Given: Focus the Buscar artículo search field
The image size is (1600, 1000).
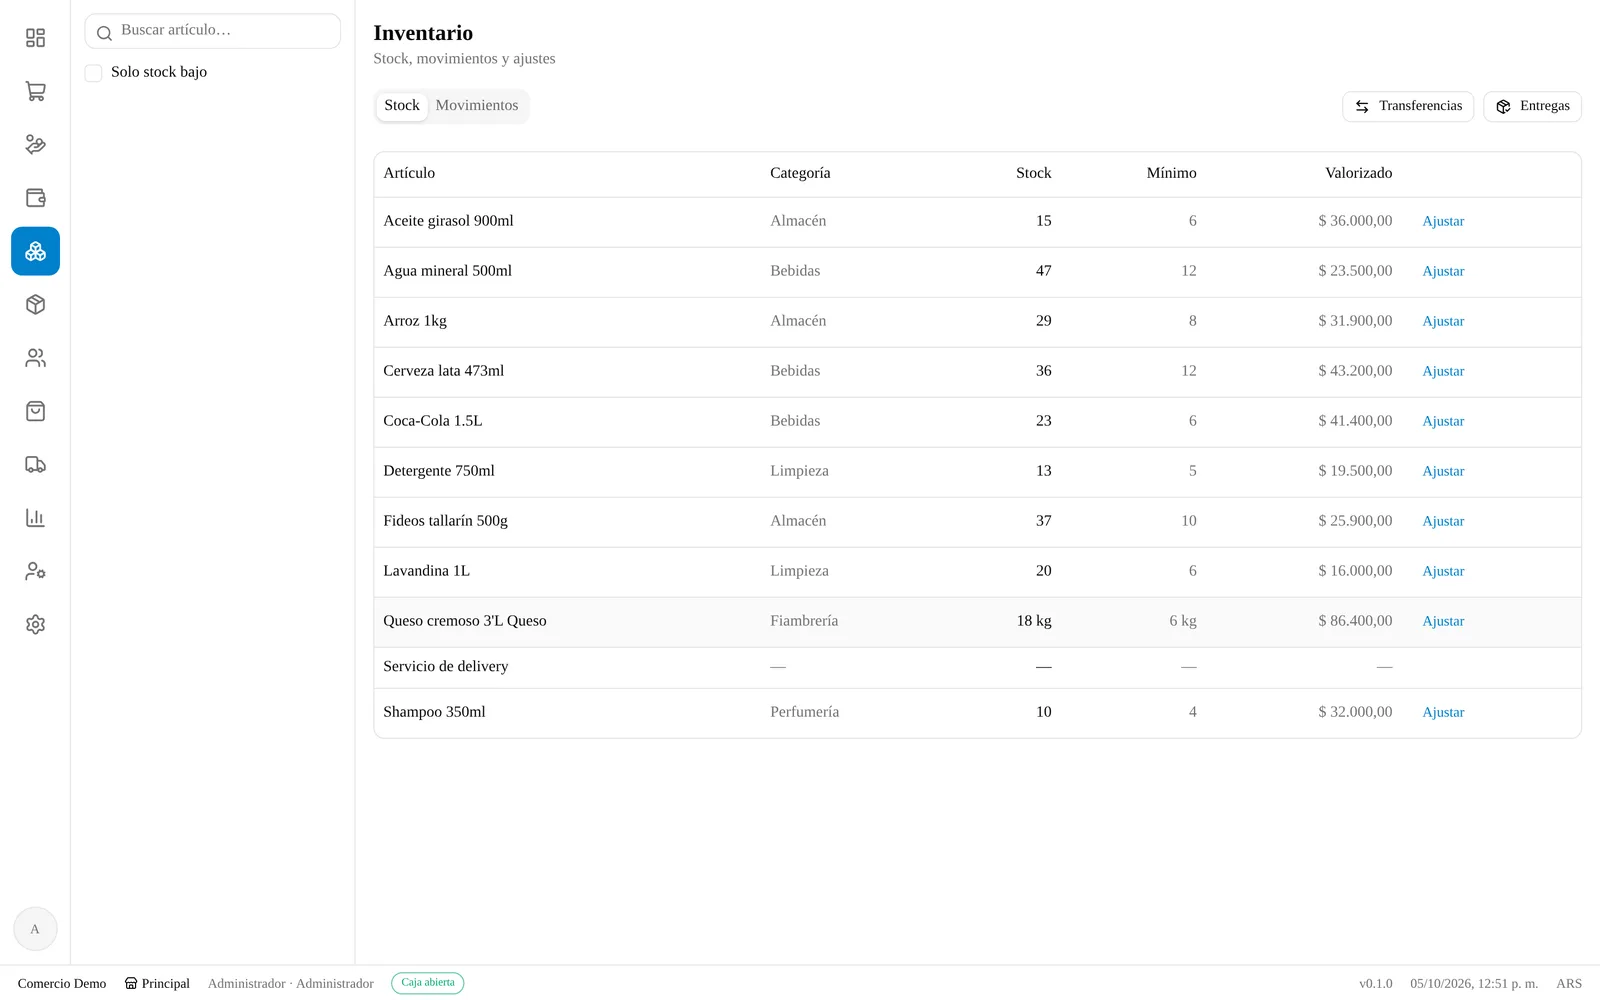Looking at the screenshot, I should (213, 31).
